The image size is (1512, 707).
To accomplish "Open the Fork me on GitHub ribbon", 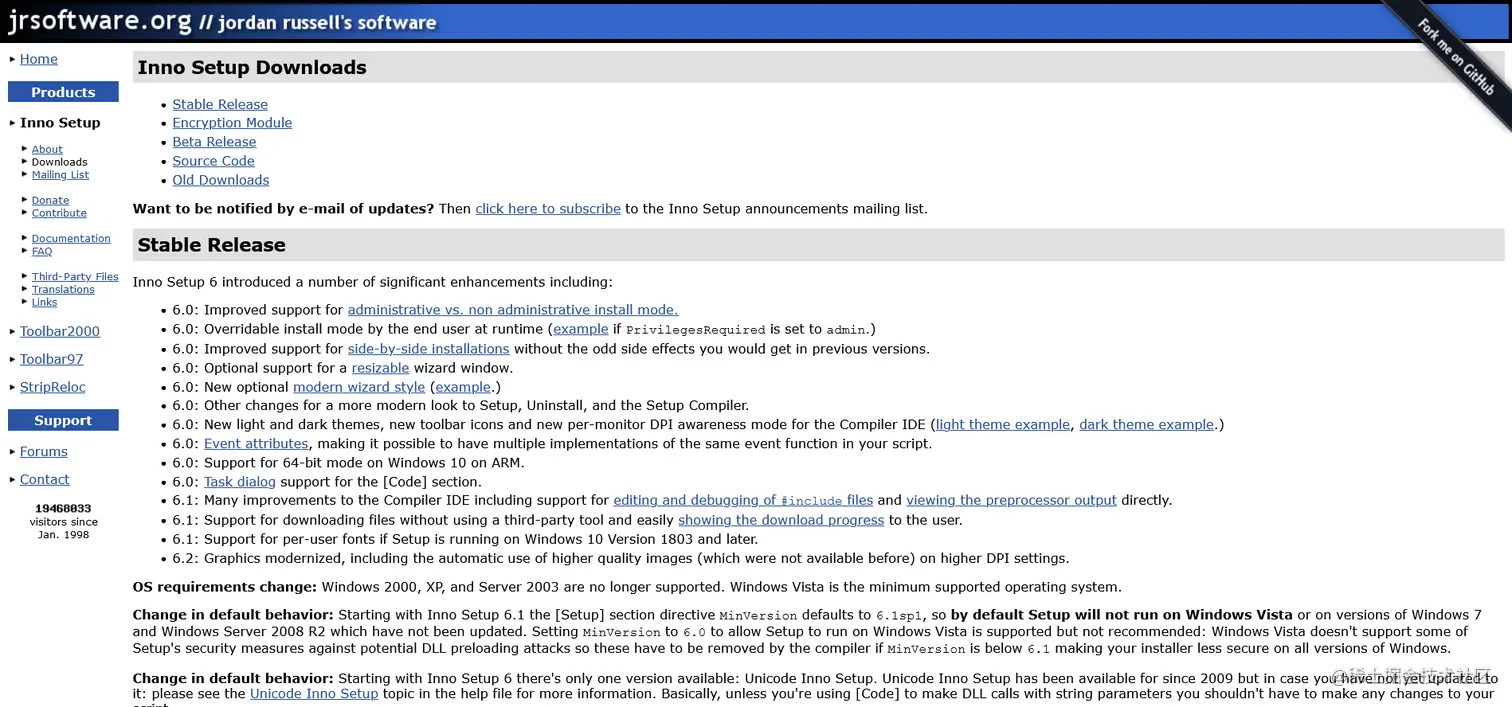I will point(1456,59).
